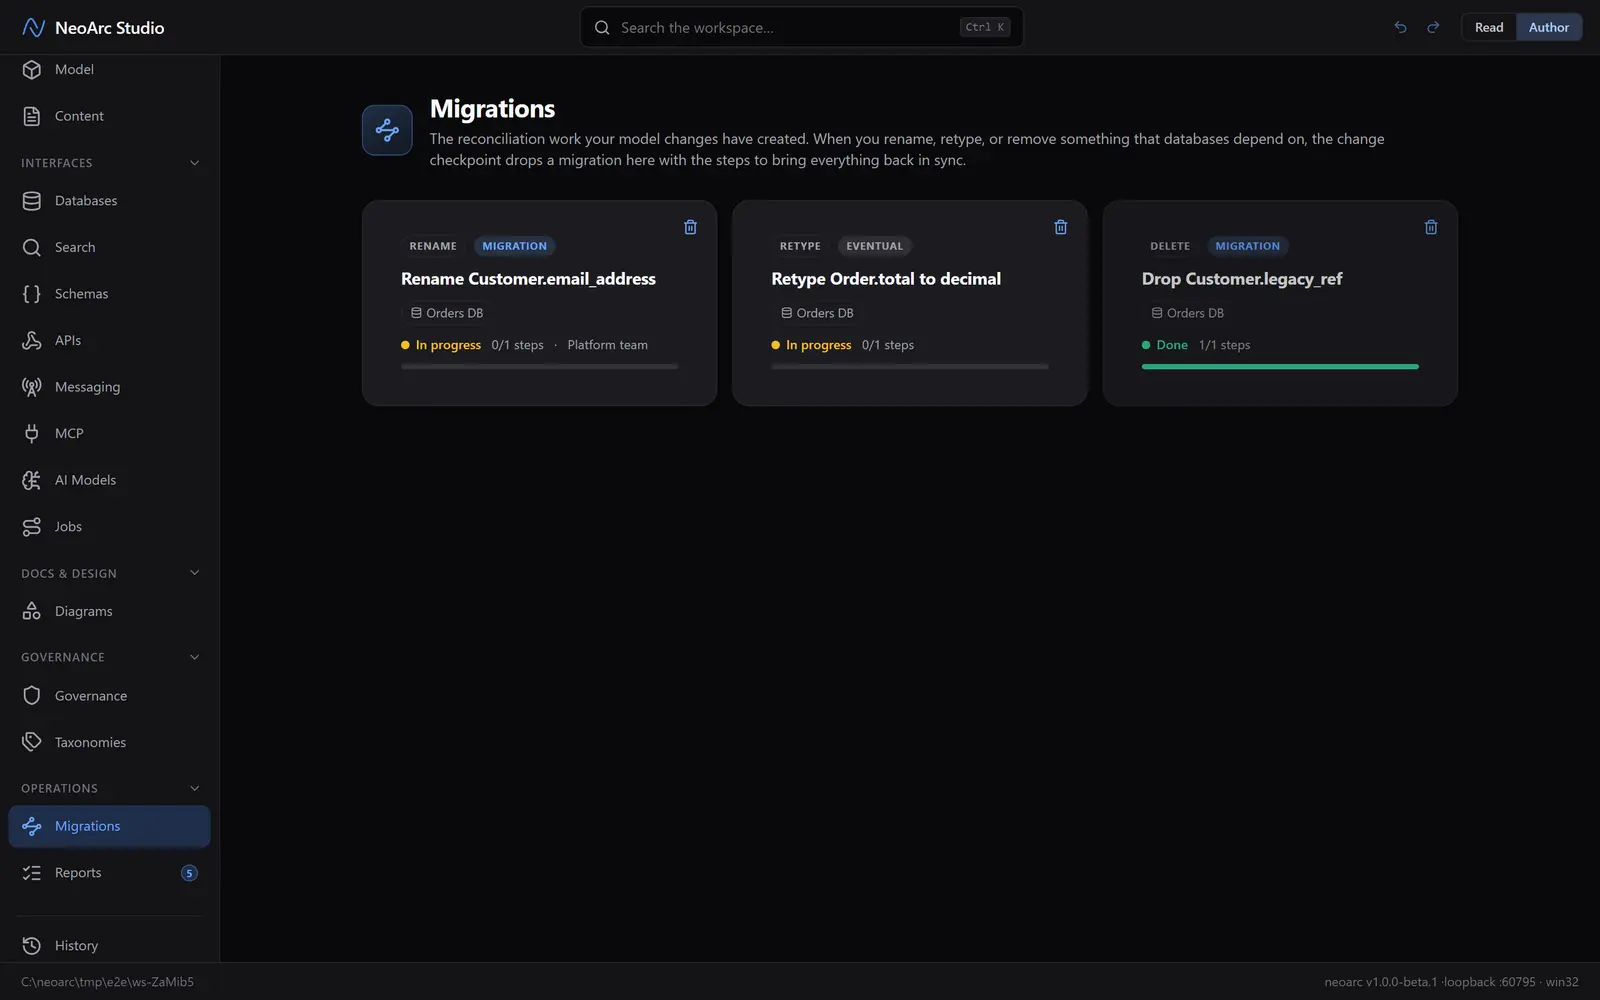Click Orders DB chip on Retype card
The width and height of the screenshot is (1600, 1000).
(x=817, y=313)
